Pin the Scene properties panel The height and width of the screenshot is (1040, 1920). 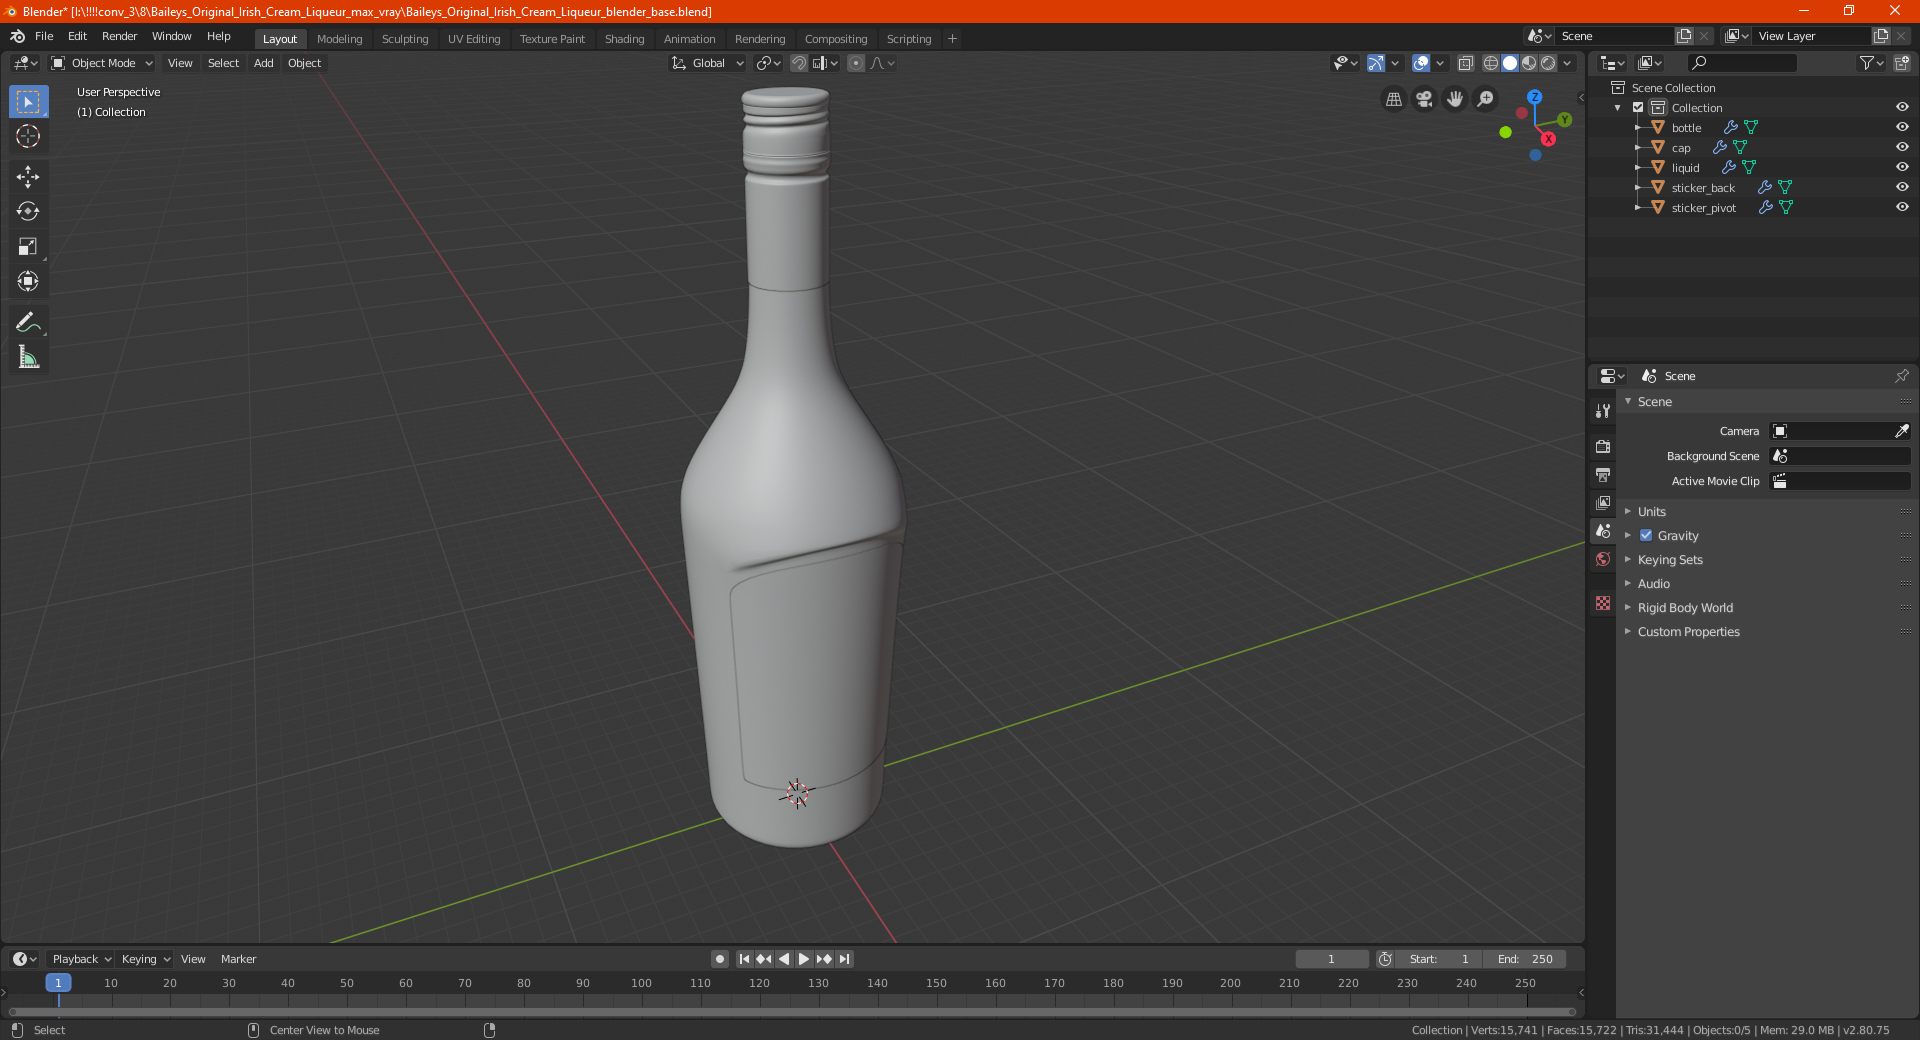[1901, 376]
